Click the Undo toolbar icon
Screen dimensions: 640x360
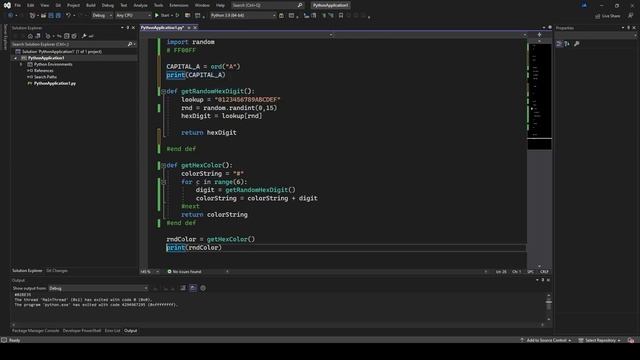coord(68,16)
